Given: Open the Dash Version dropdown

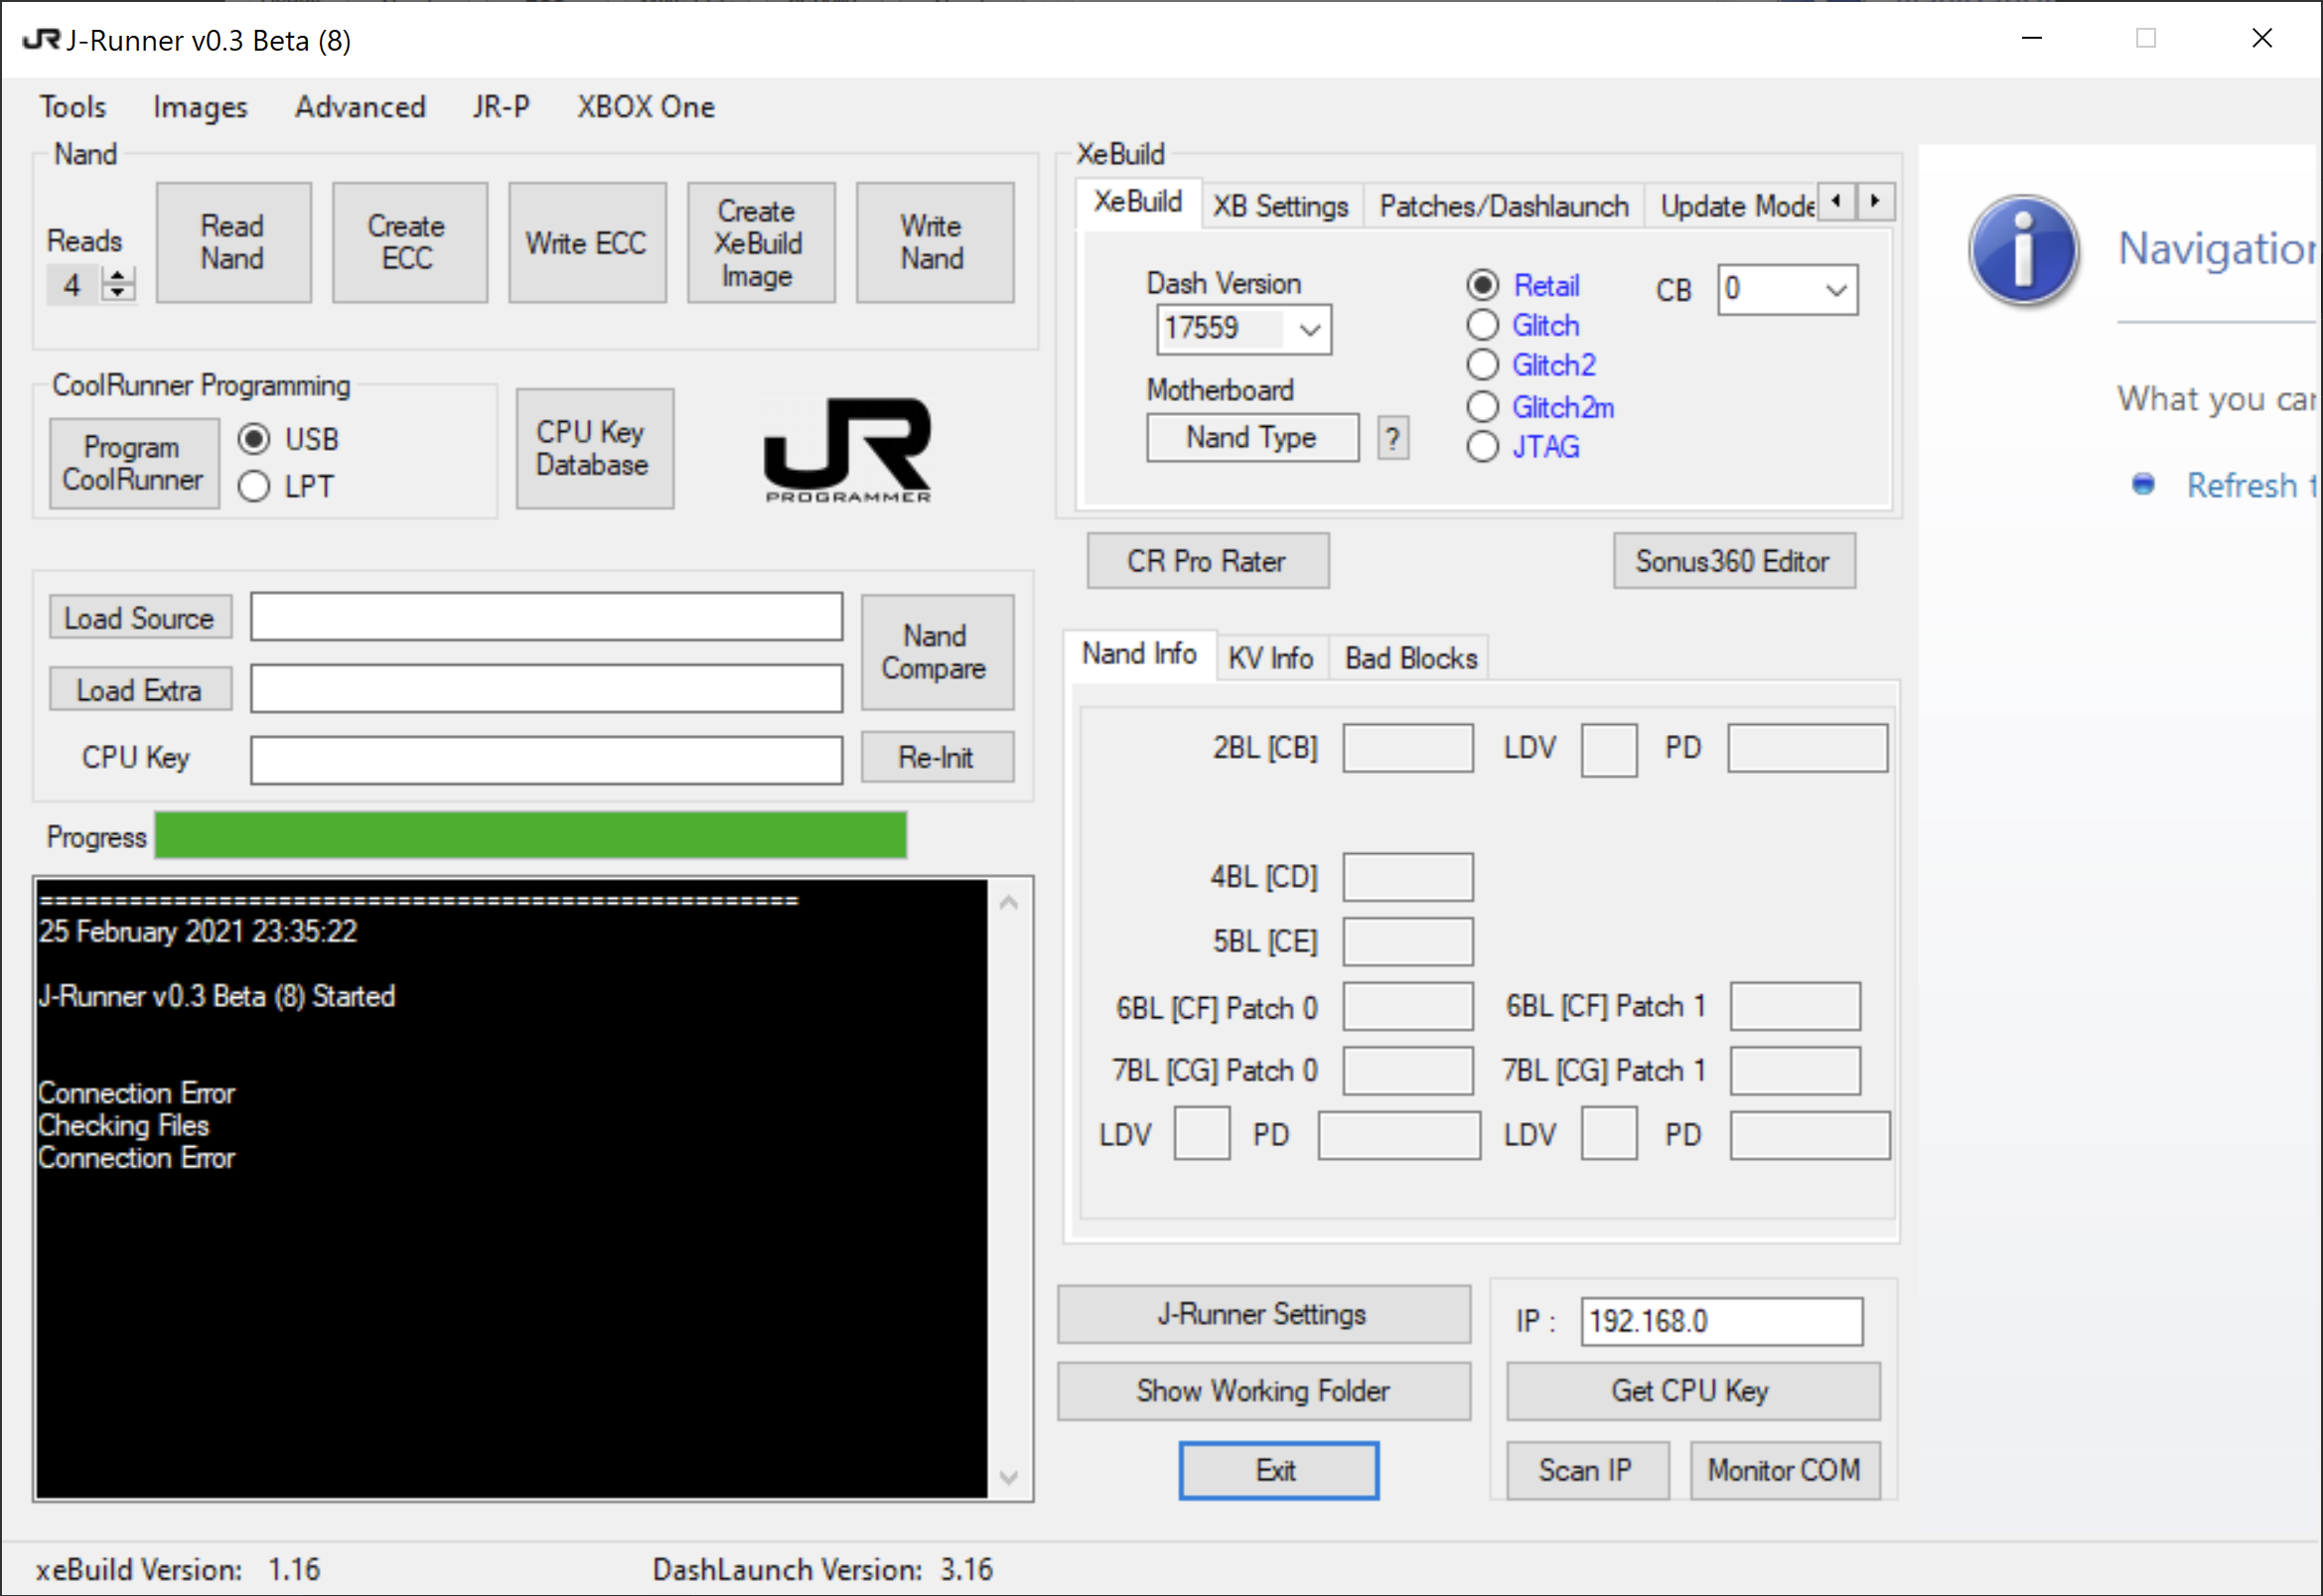Looking at the screenshot, I should (x=1309, y=329).
